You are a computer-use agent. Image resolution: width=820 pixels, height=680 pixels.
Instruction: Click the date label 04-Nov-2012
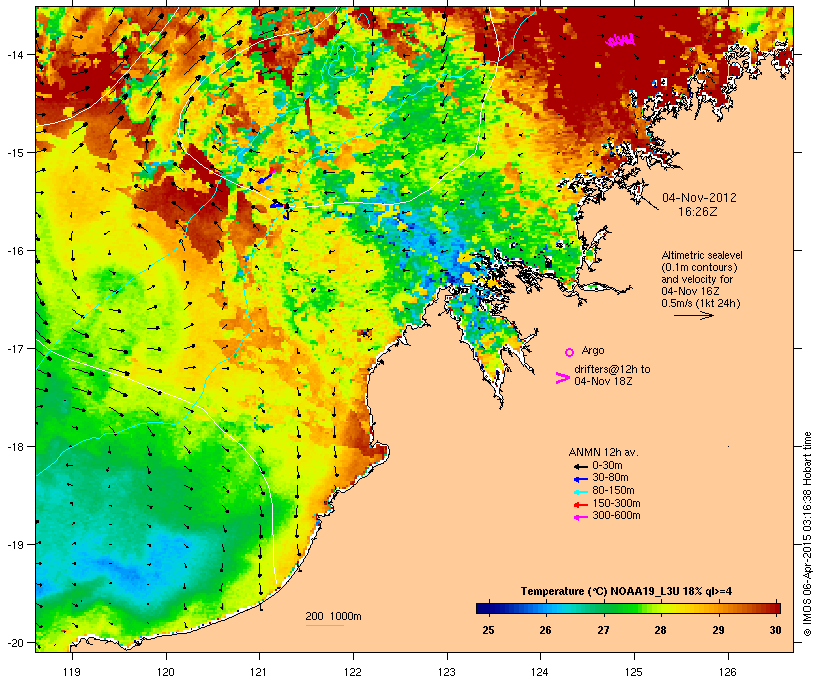point(699,198)
